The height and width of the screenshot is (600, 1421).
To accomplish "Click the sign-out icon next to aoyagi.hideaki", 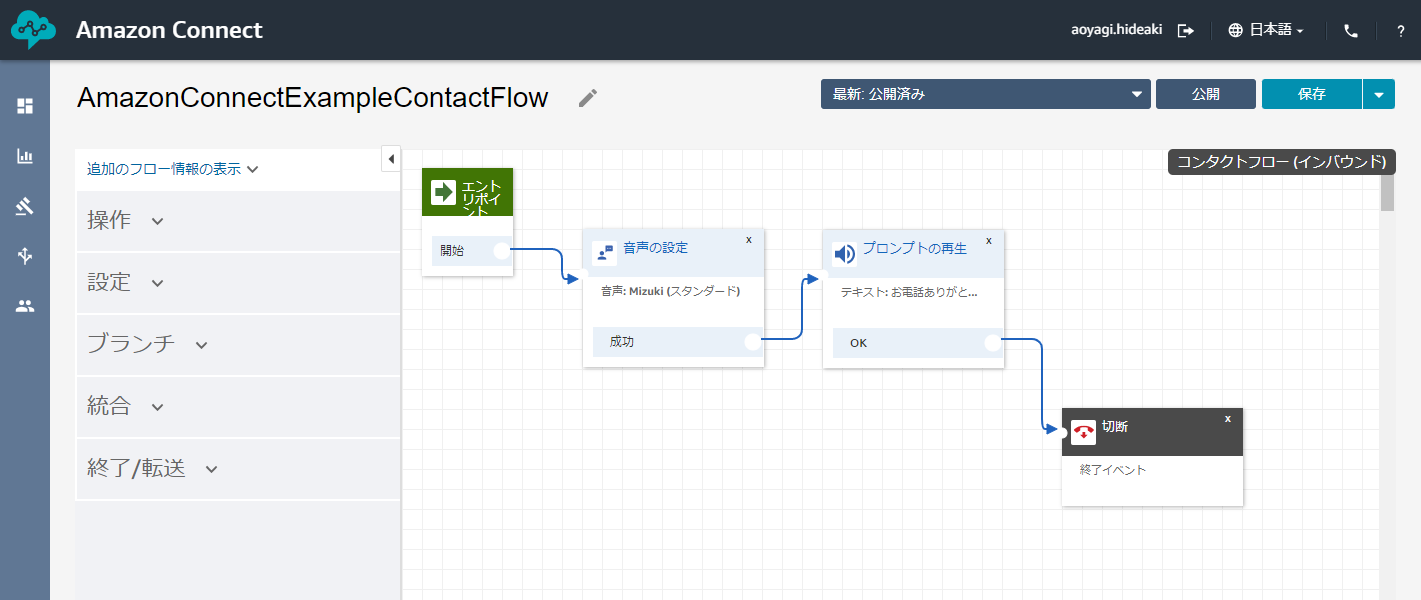I will tap(1186, 30).
